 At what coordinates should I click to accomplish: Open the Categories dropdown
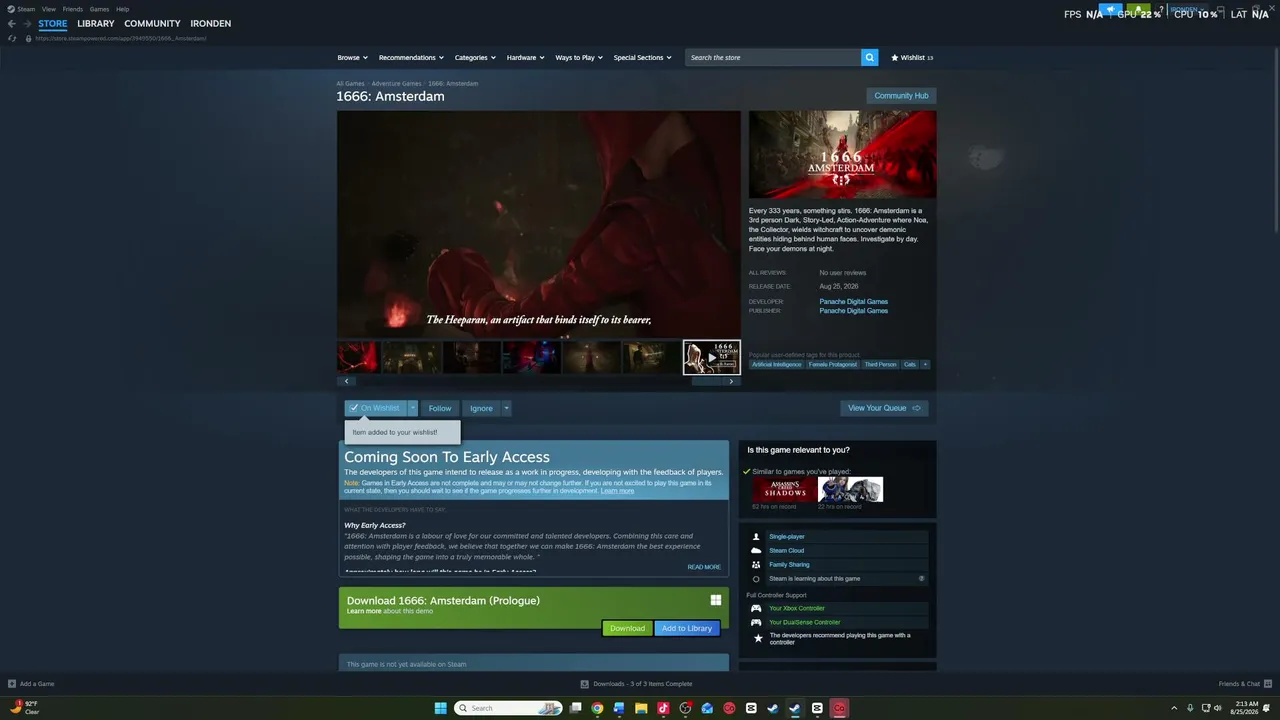(475, 57)
